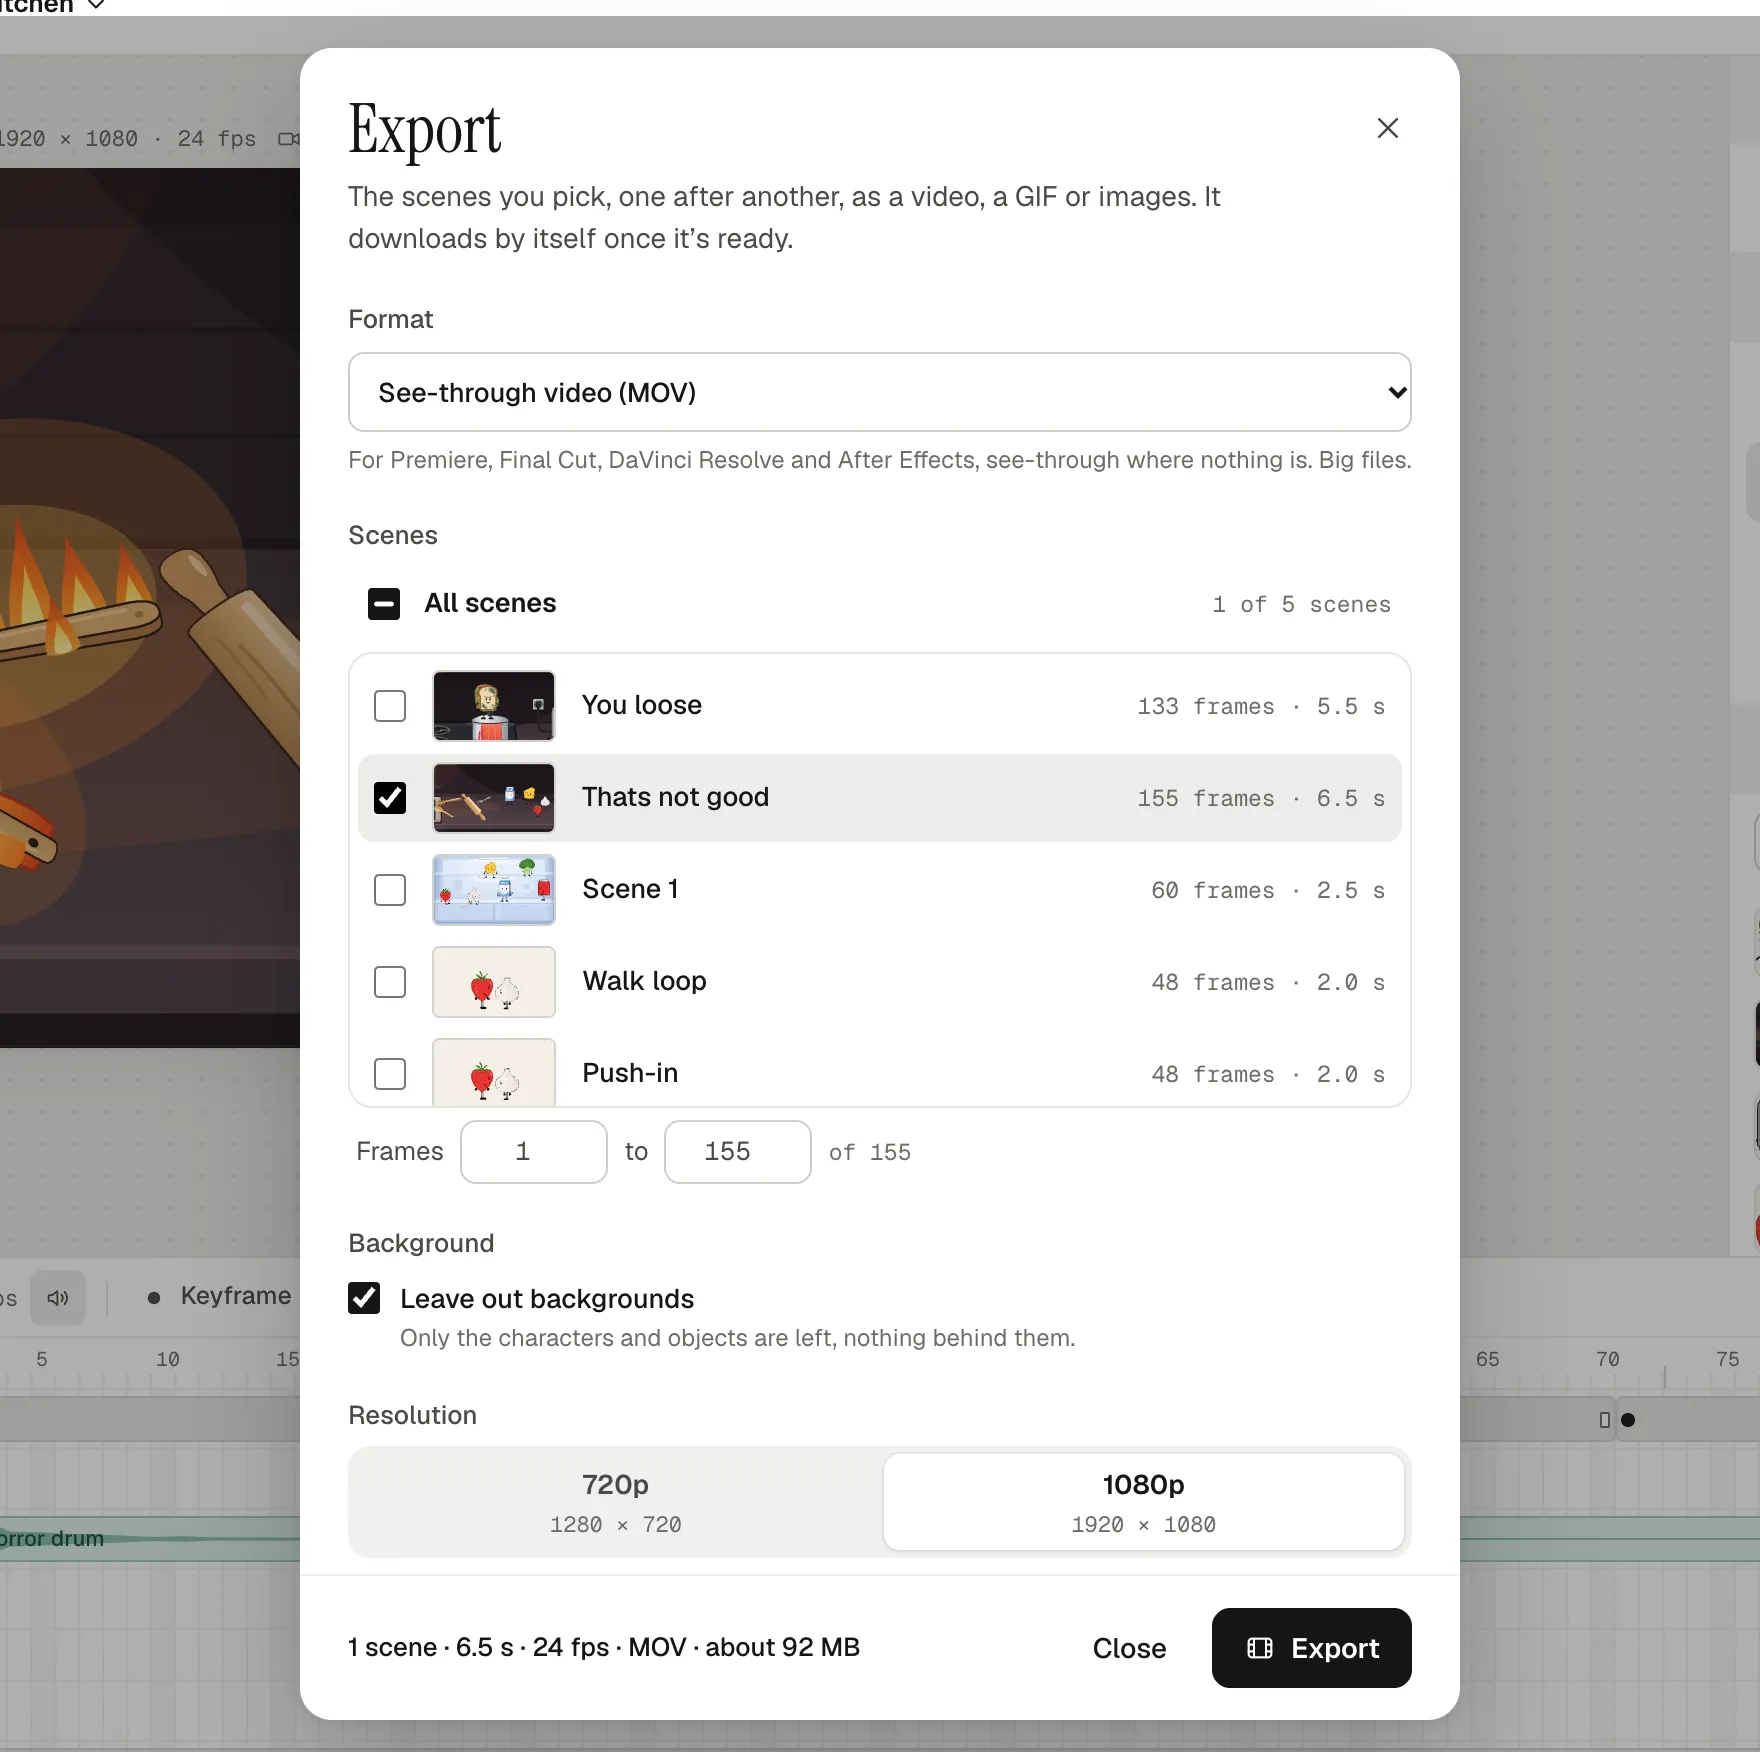Click the start frame field showing 1
Viewport: 1760px width, 1752px height.
coord(534,1152)
